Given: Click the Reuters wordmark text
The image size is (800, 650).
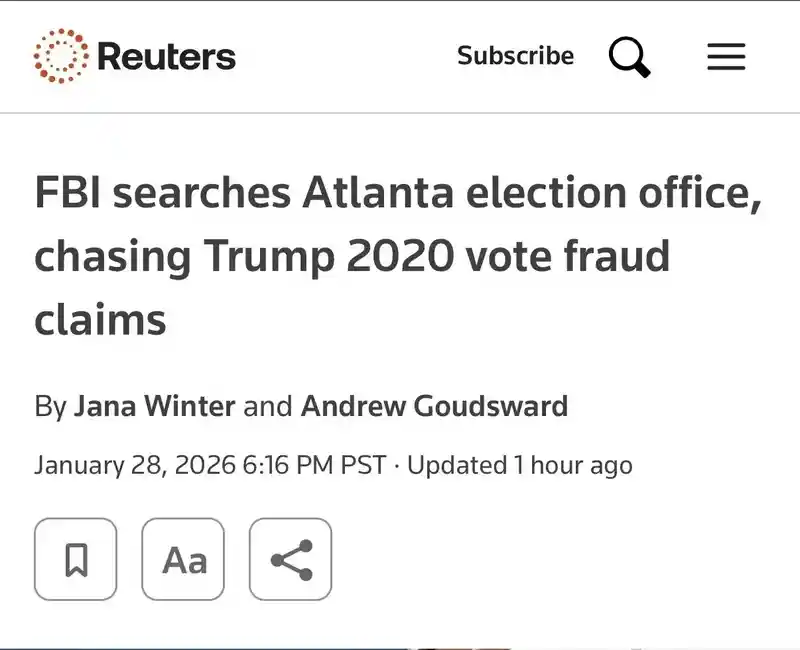Looking at the screenshot, I should pos(166,56).
